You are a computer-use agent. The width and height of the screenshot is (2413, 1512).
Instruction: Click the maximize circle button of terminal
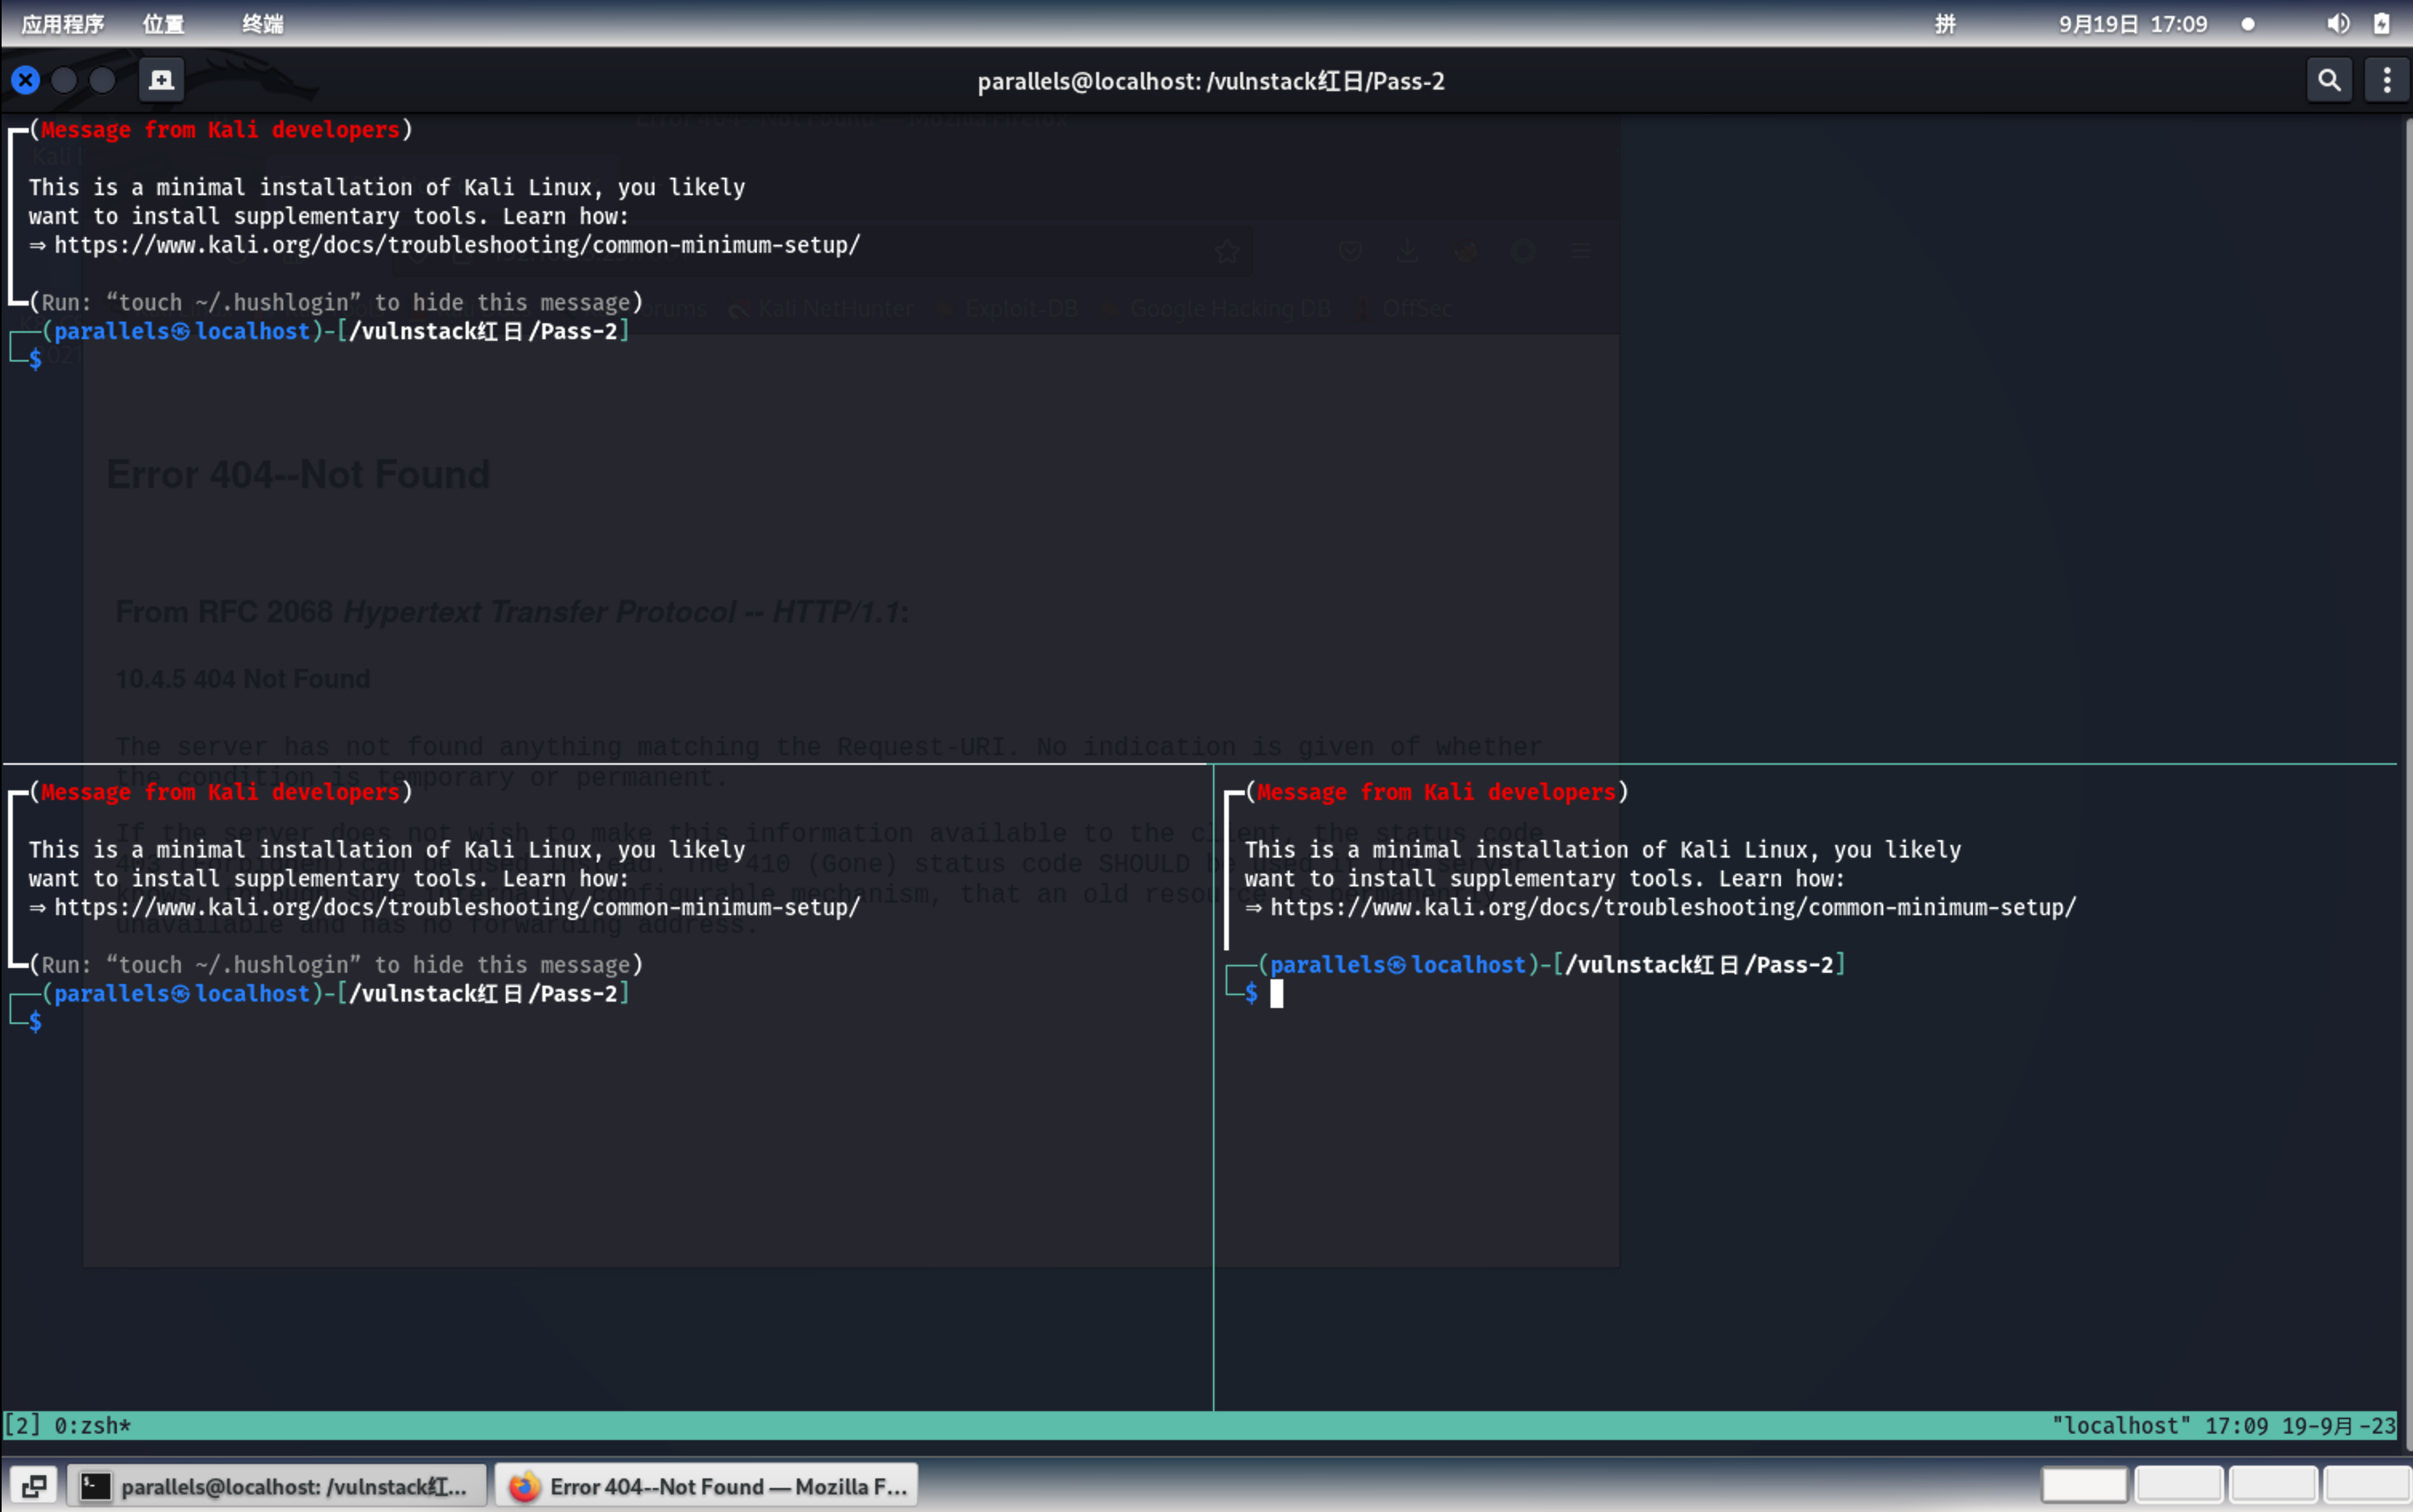pos(102,80)
